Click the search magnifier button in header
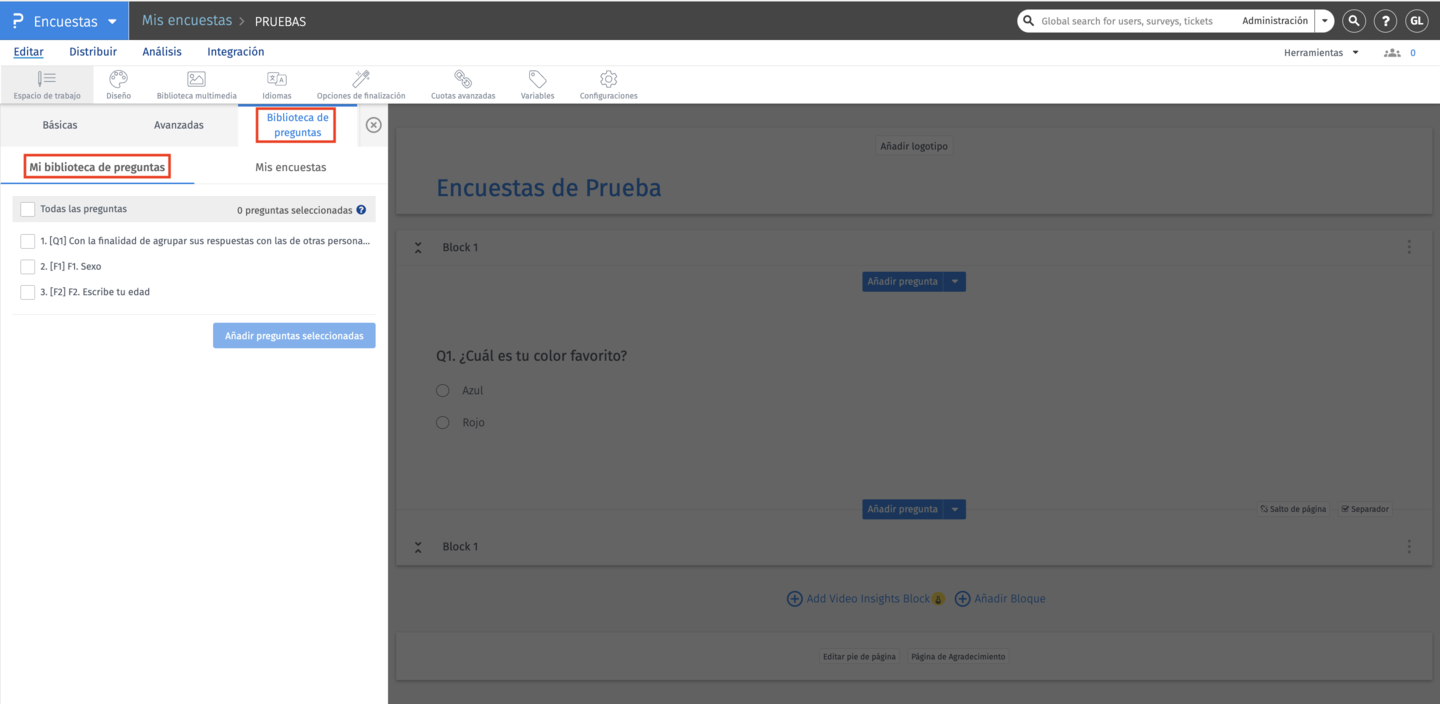Viewport: 1440px width, 704px height. click(1353, 21)
